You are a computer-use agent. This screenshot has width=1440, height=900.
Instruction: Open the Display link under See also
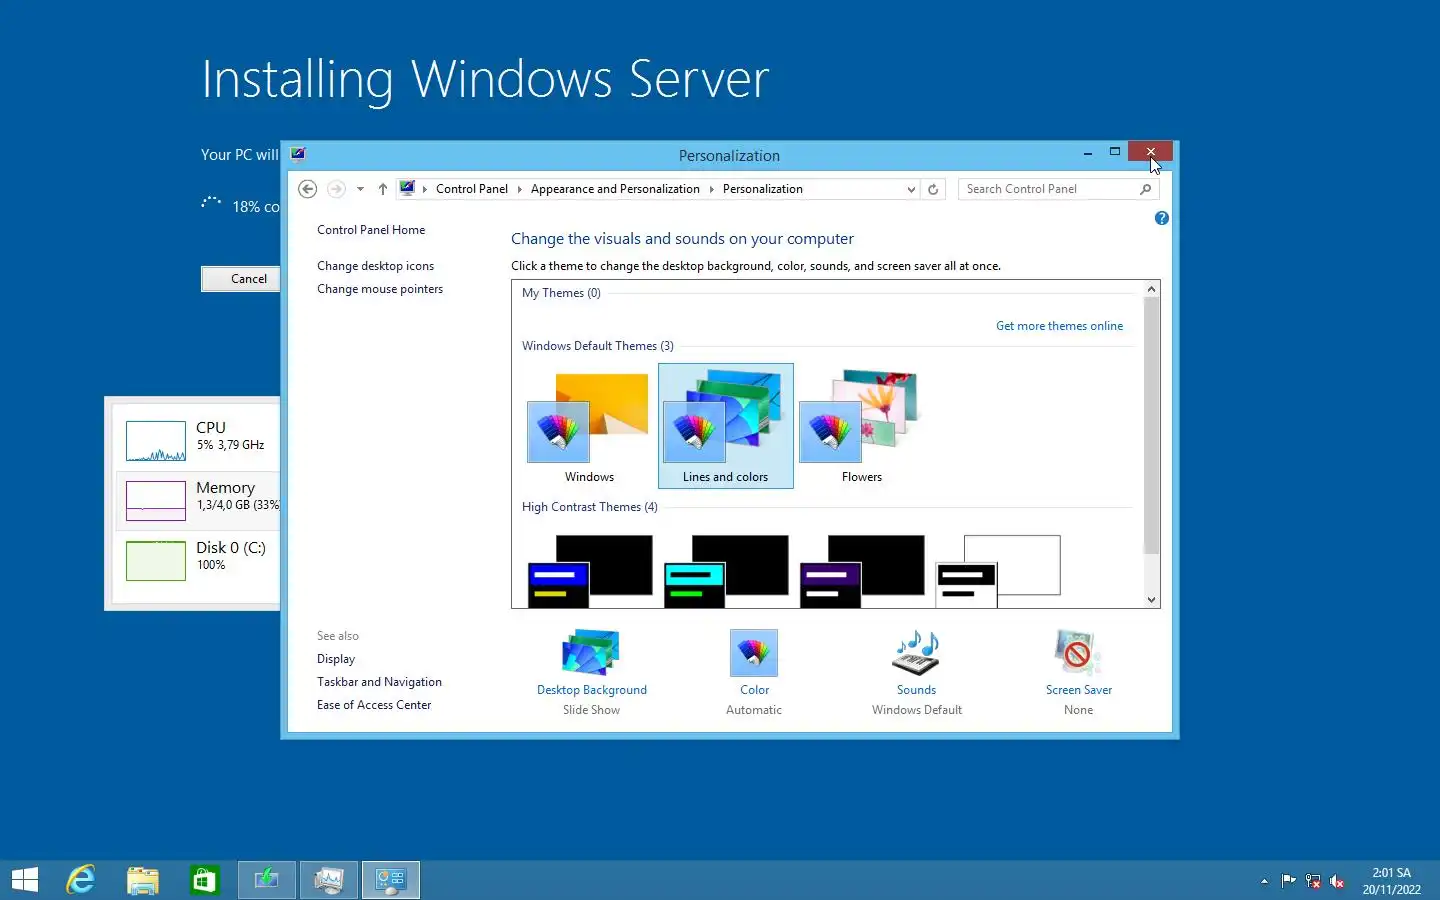click(336, 659)
